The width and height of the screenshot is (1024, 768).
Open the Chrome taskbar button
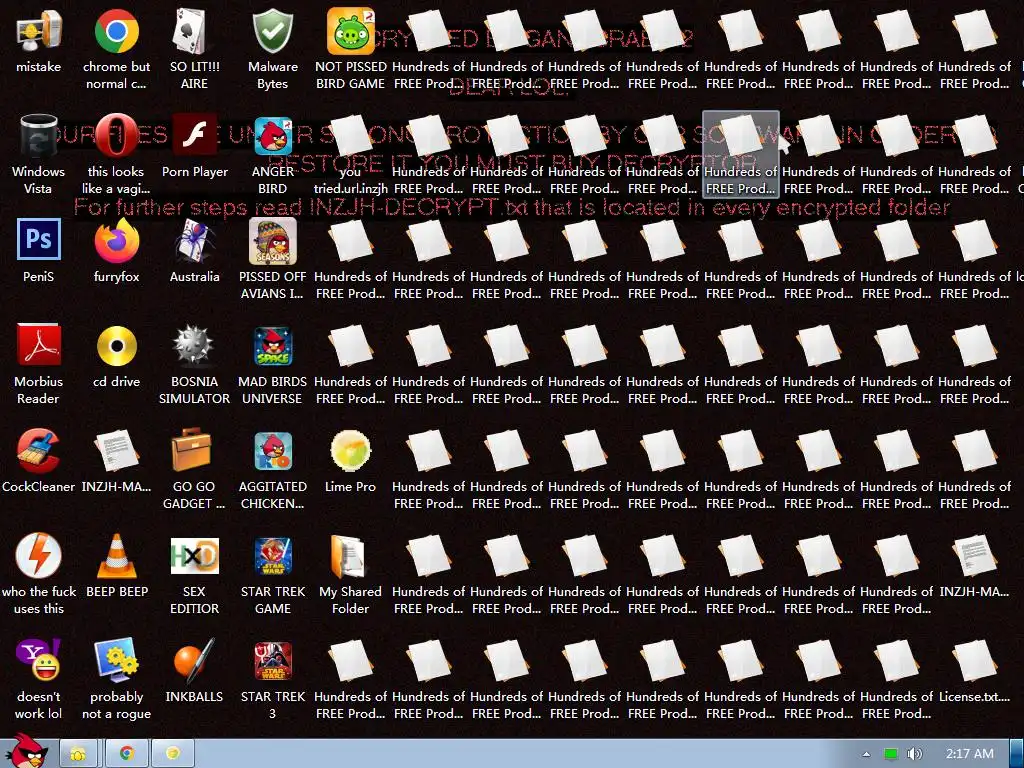127,754
